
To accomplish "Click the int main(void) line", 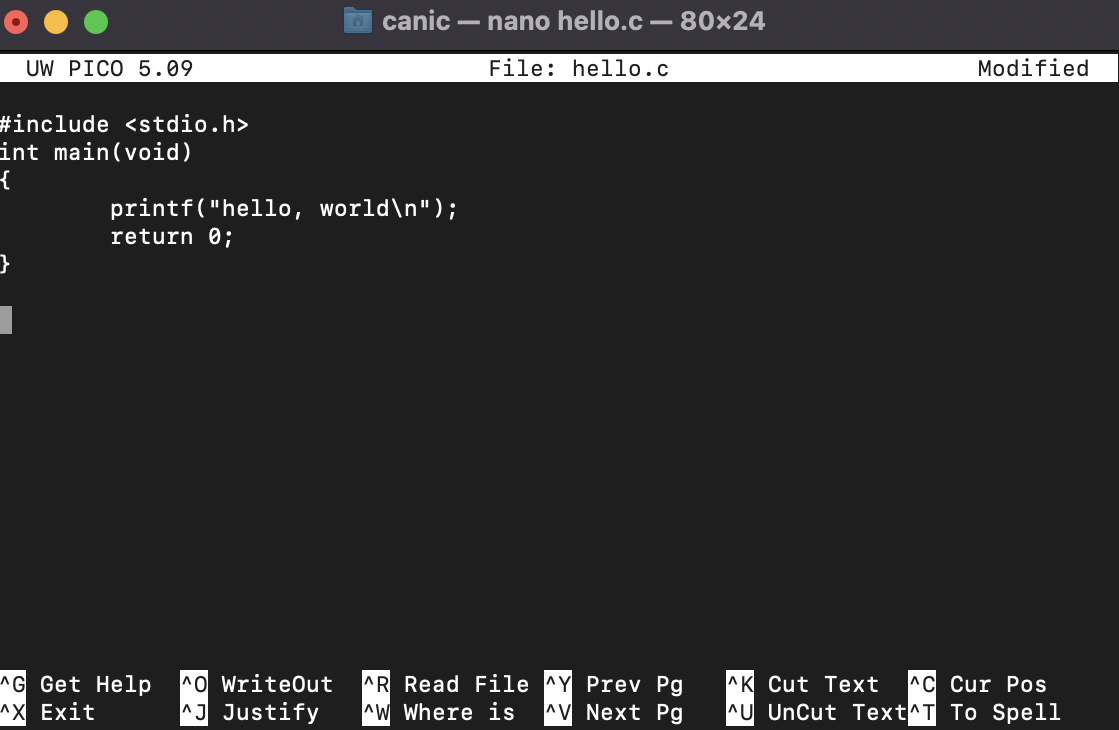I will coord(96,152).
